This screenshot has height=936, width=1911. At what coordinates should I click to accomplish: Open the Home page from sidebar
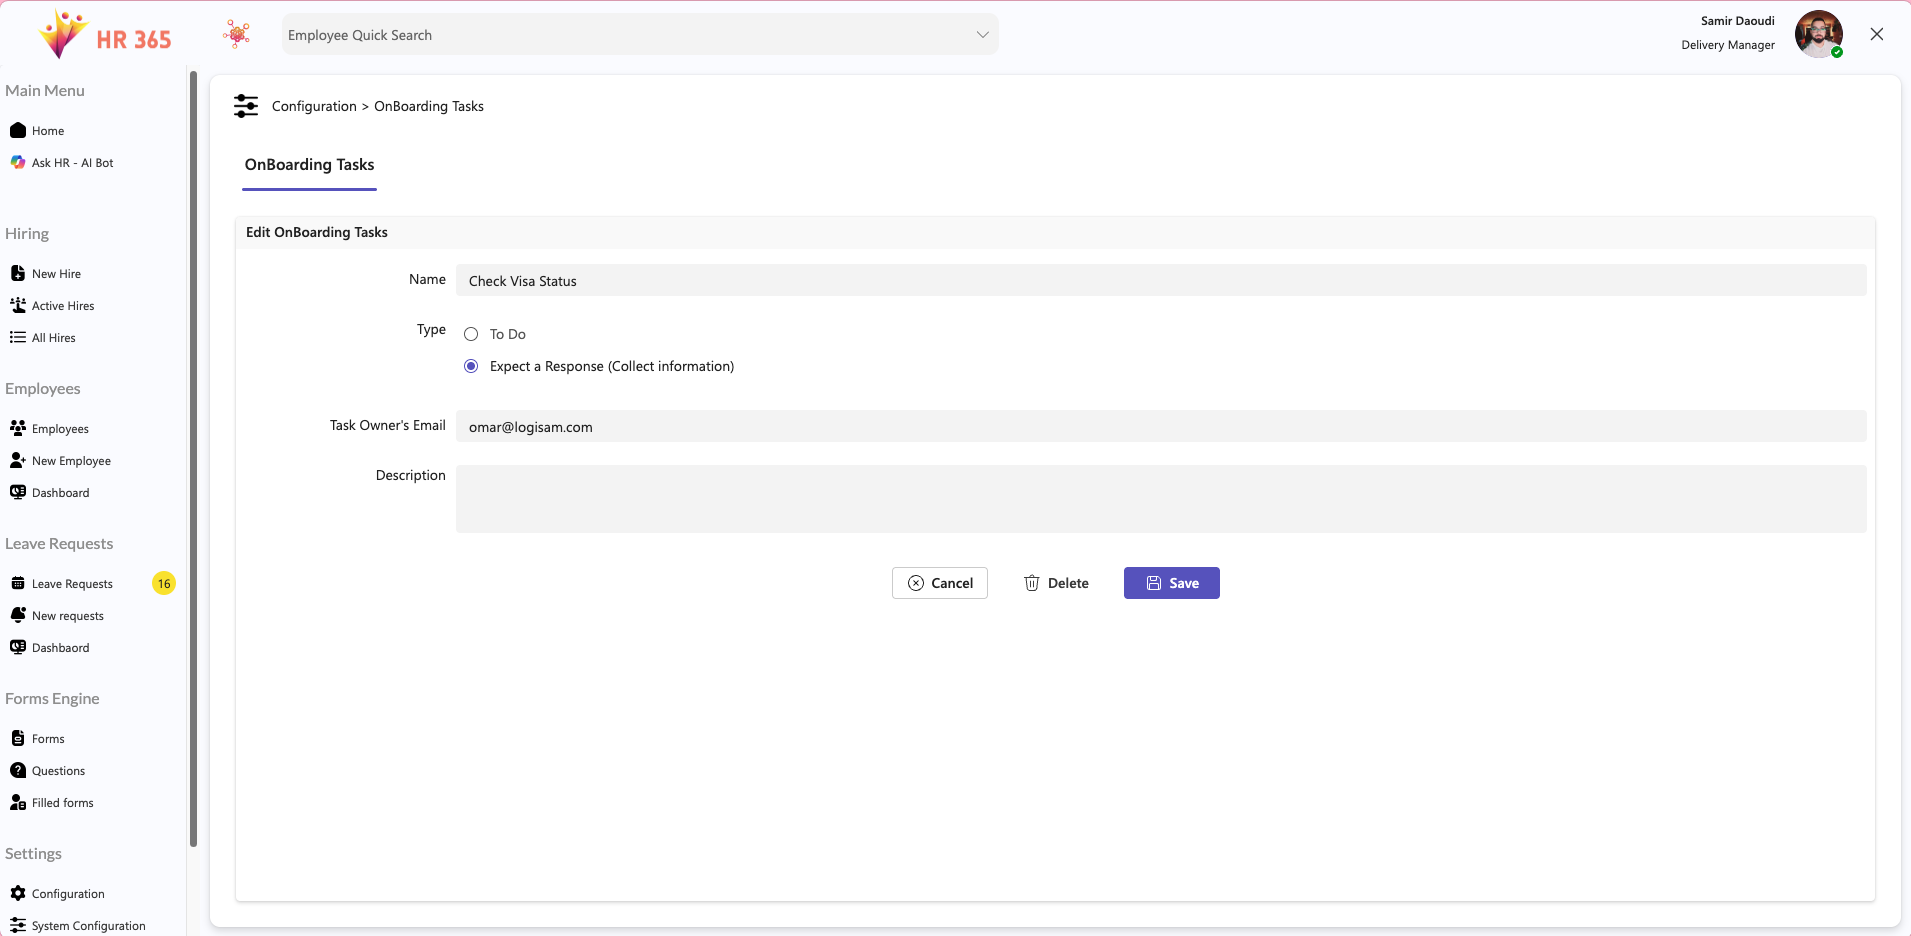coord(47,130)
